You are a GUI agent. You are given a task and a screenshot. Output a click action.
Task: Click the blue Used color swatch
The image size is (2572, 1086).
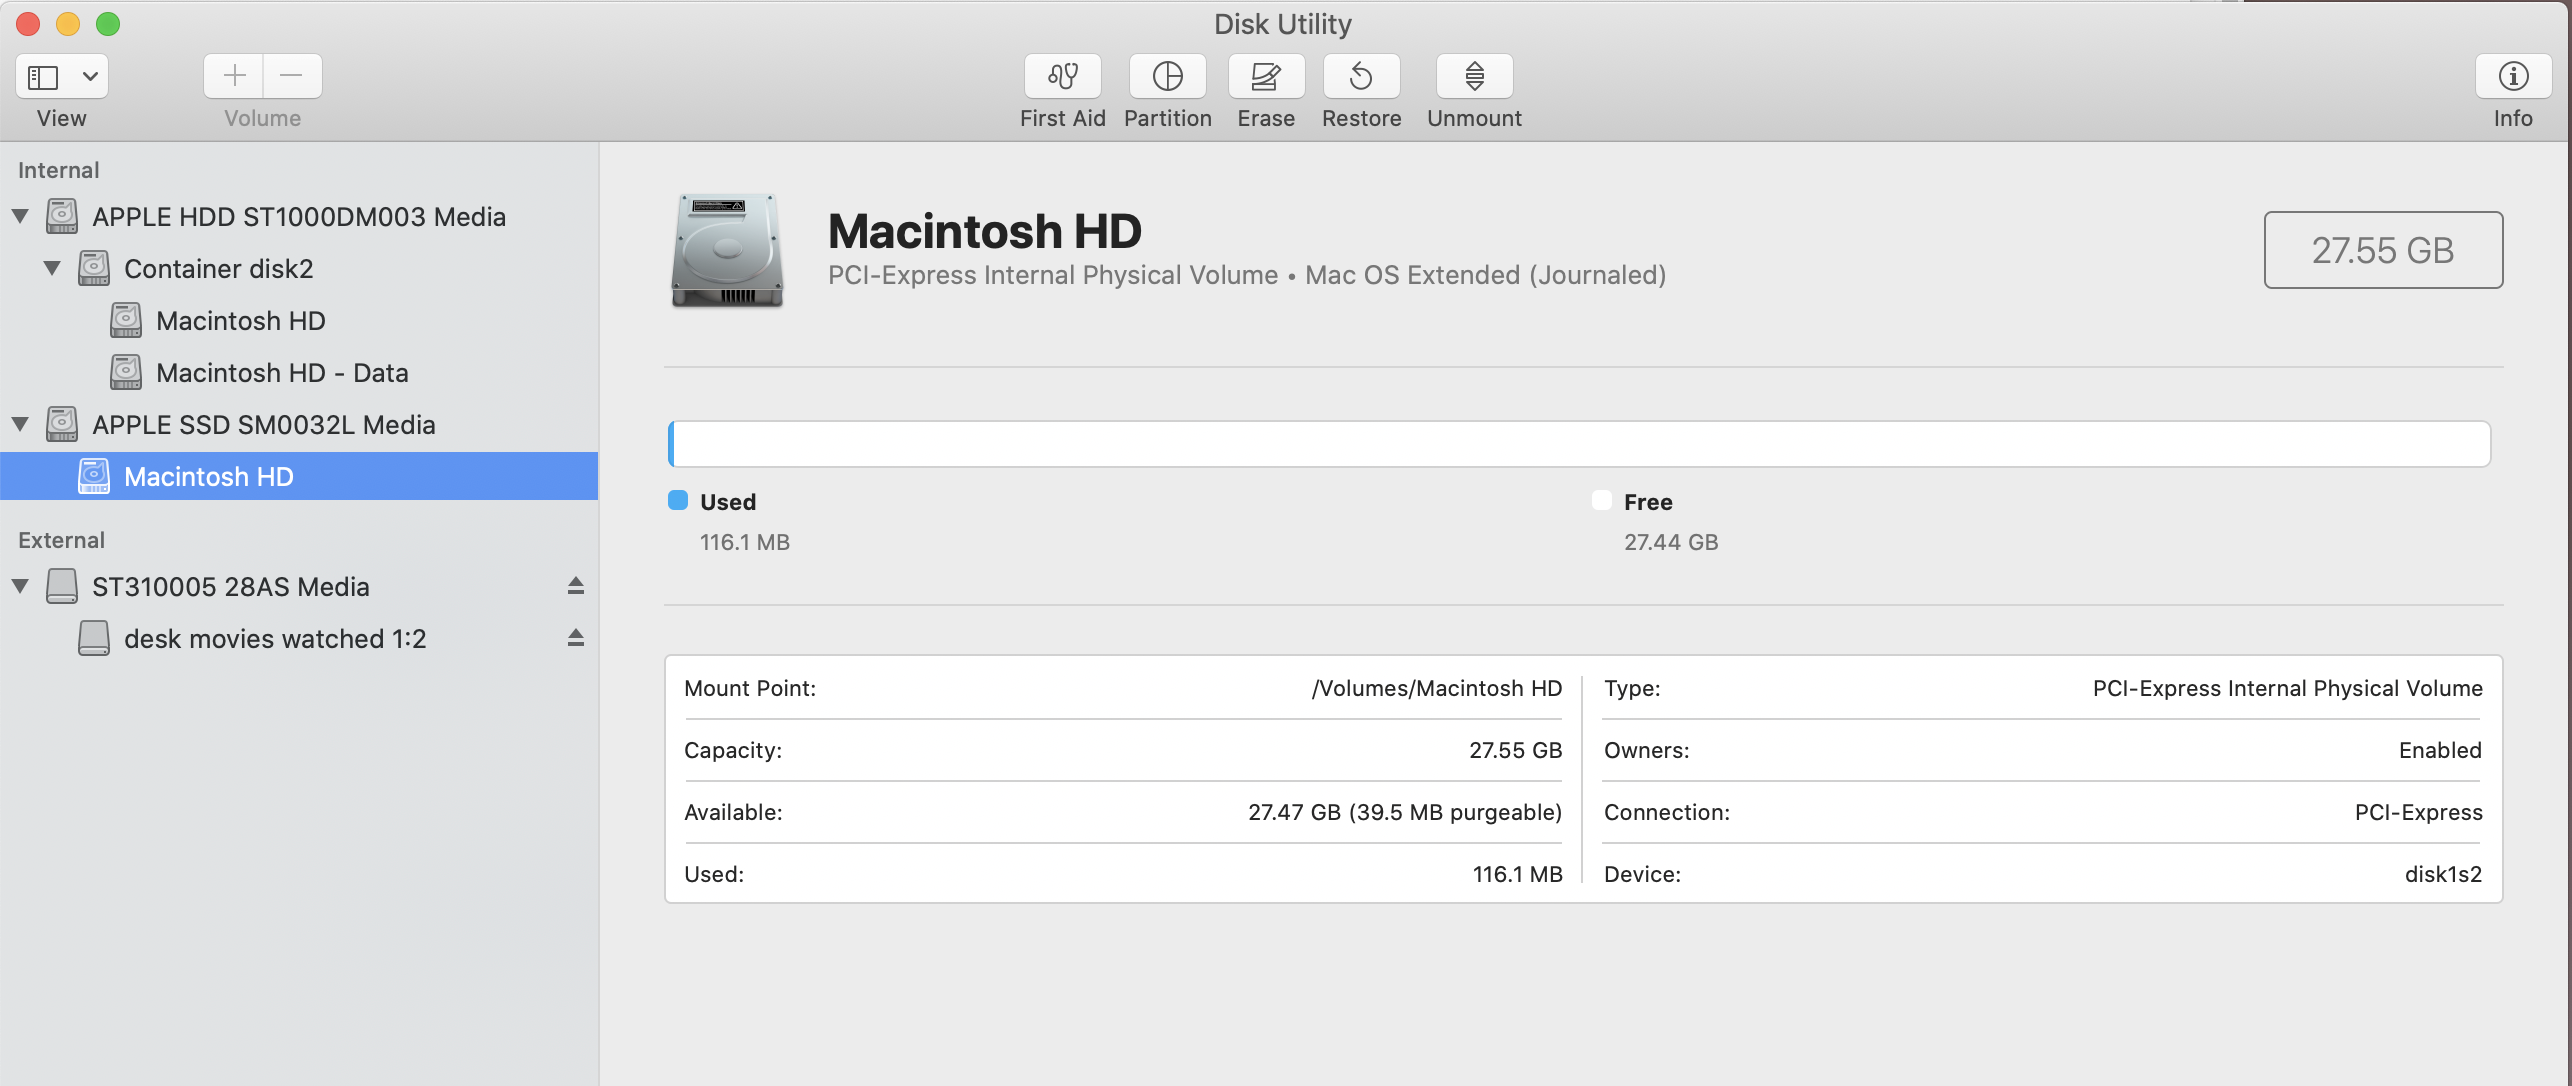pyautogui.click(x=678, y=501)
